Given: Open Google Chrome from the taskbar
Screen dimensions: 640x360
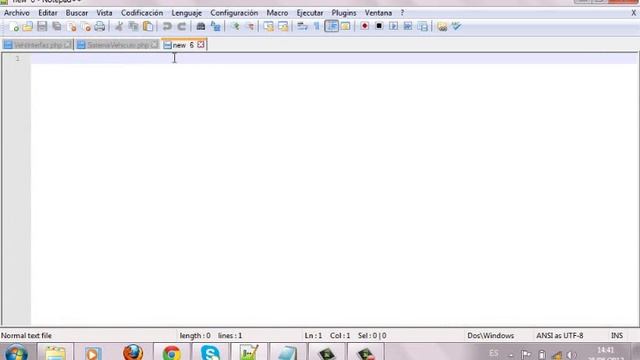Looking at the screenshot, I should click(x=171, y=353).
